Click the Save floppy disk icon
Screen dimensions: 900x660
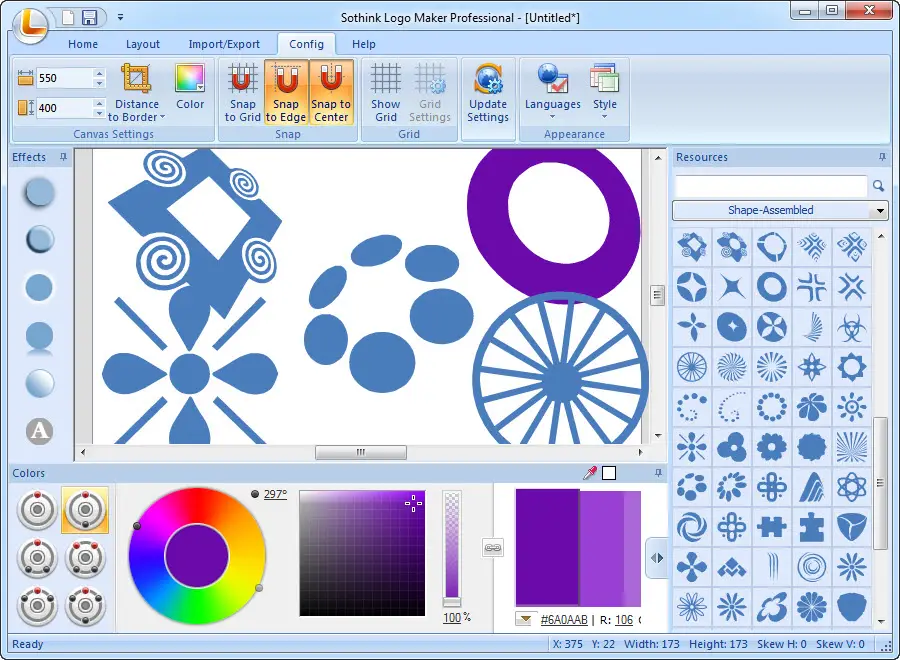(90, 17)
